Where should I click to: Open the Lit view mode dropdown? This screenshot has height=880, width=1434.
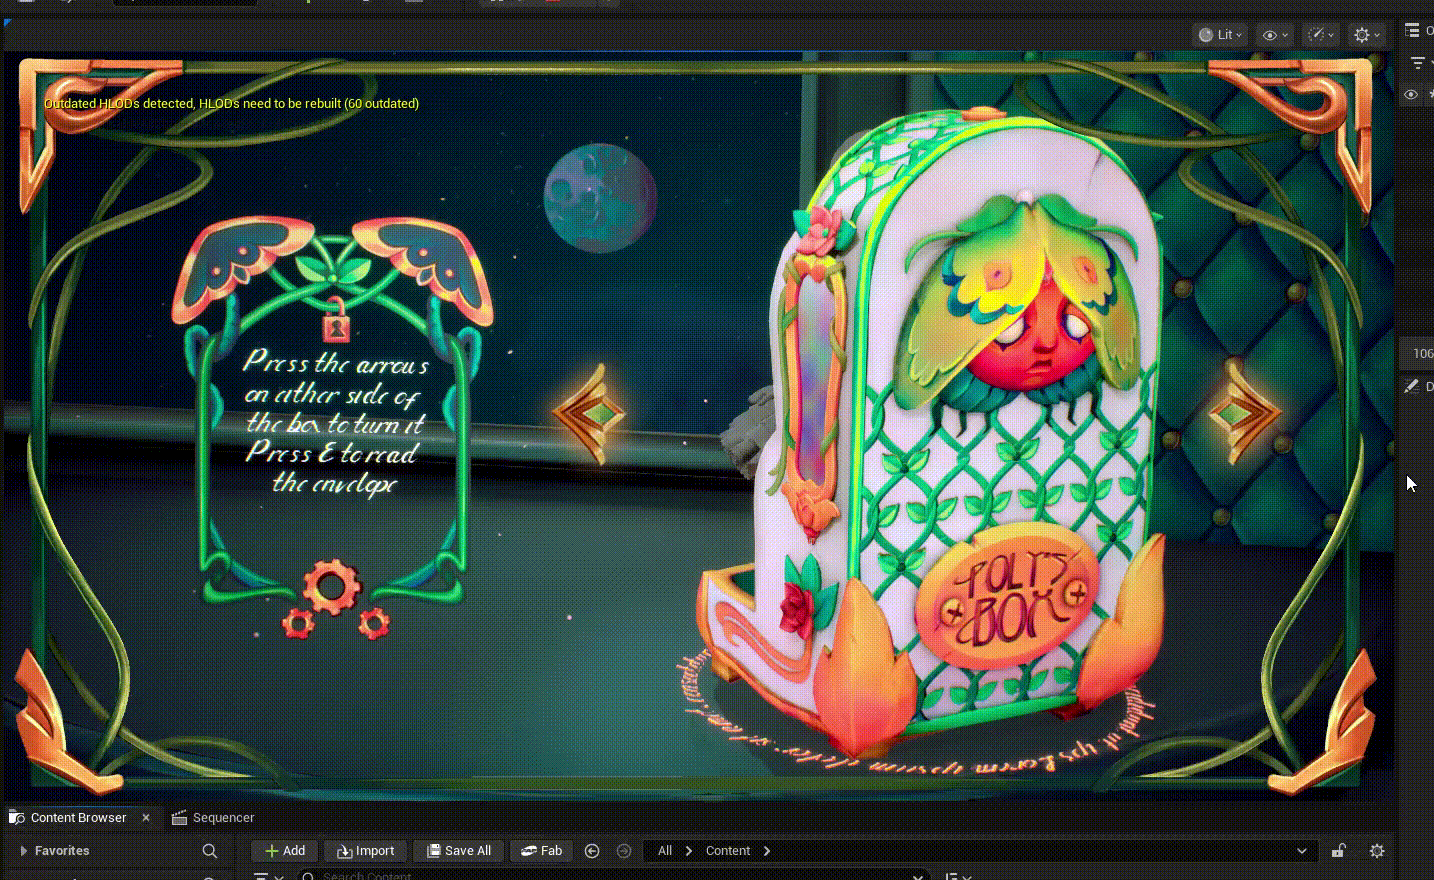tap(1220, 35)
